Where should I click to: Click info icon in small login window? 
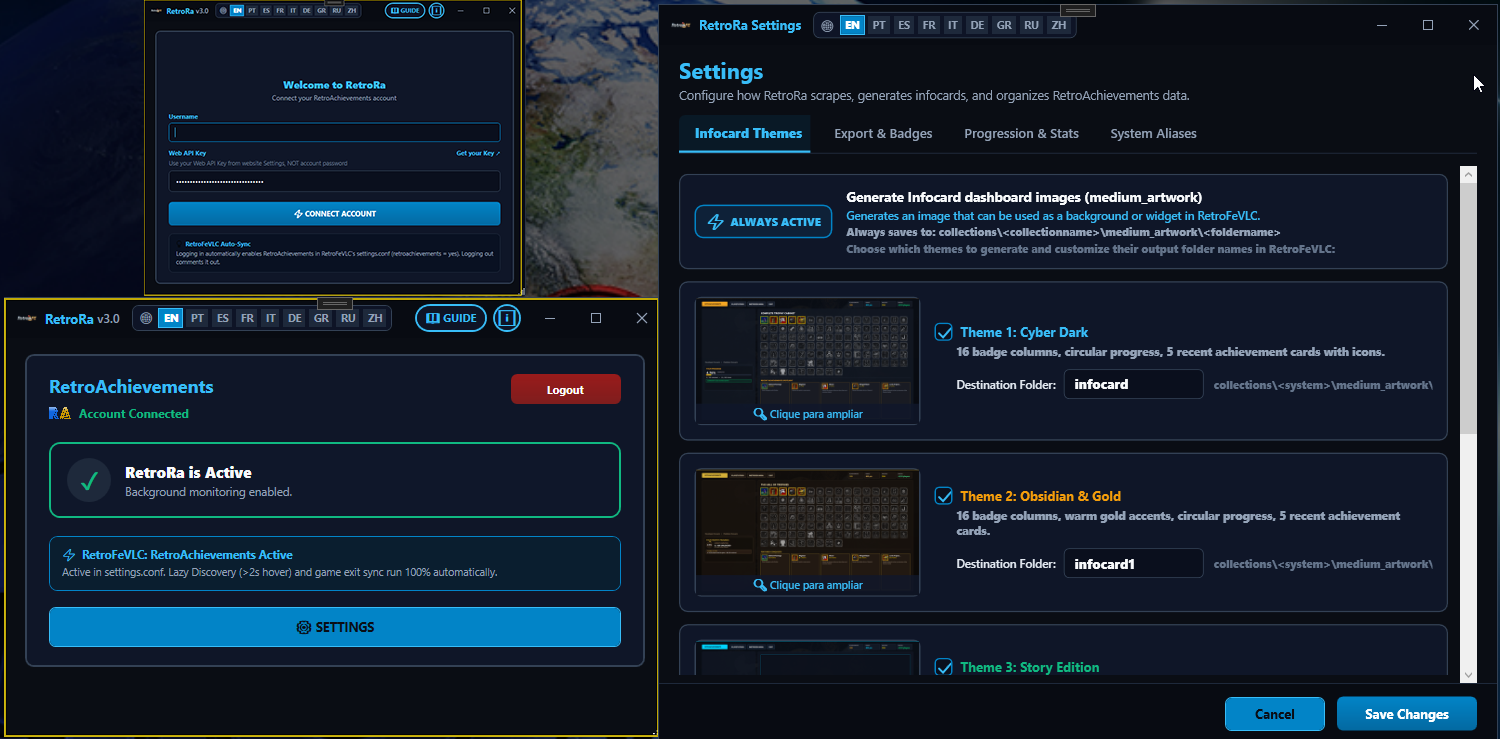pos(437,10)
